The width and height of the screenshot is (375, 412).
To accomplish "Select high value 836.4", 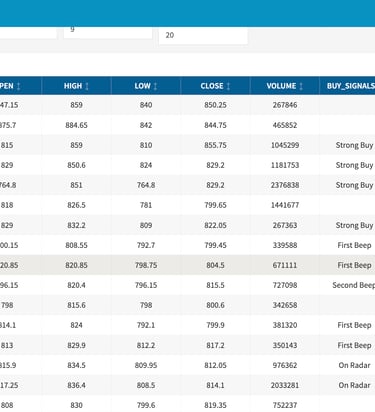I will (x=76, y=385).
